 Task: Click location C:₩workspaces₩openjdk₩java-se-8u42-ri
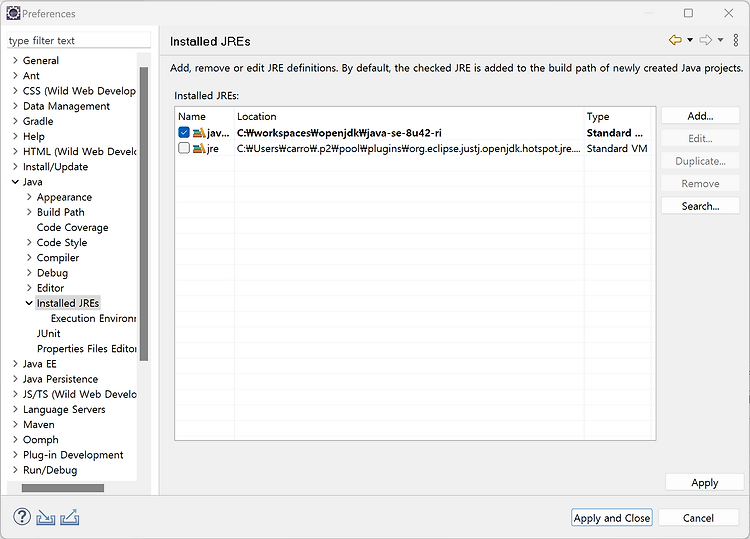click(x=339, y=133)
